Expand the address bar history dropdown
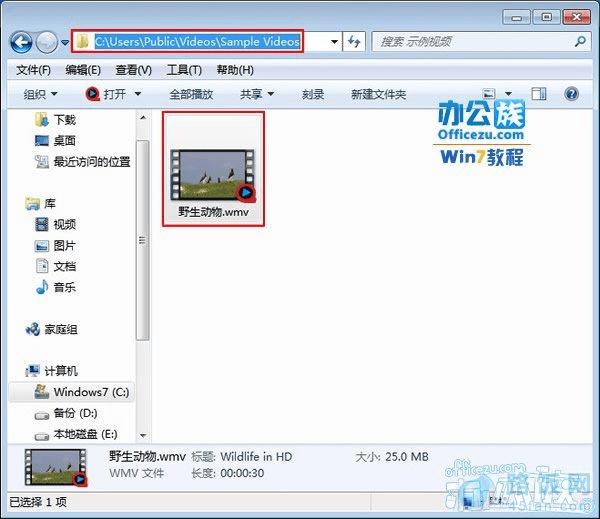Image resolution: width=600 pixels, height=519 pixels. pos(334,42)
